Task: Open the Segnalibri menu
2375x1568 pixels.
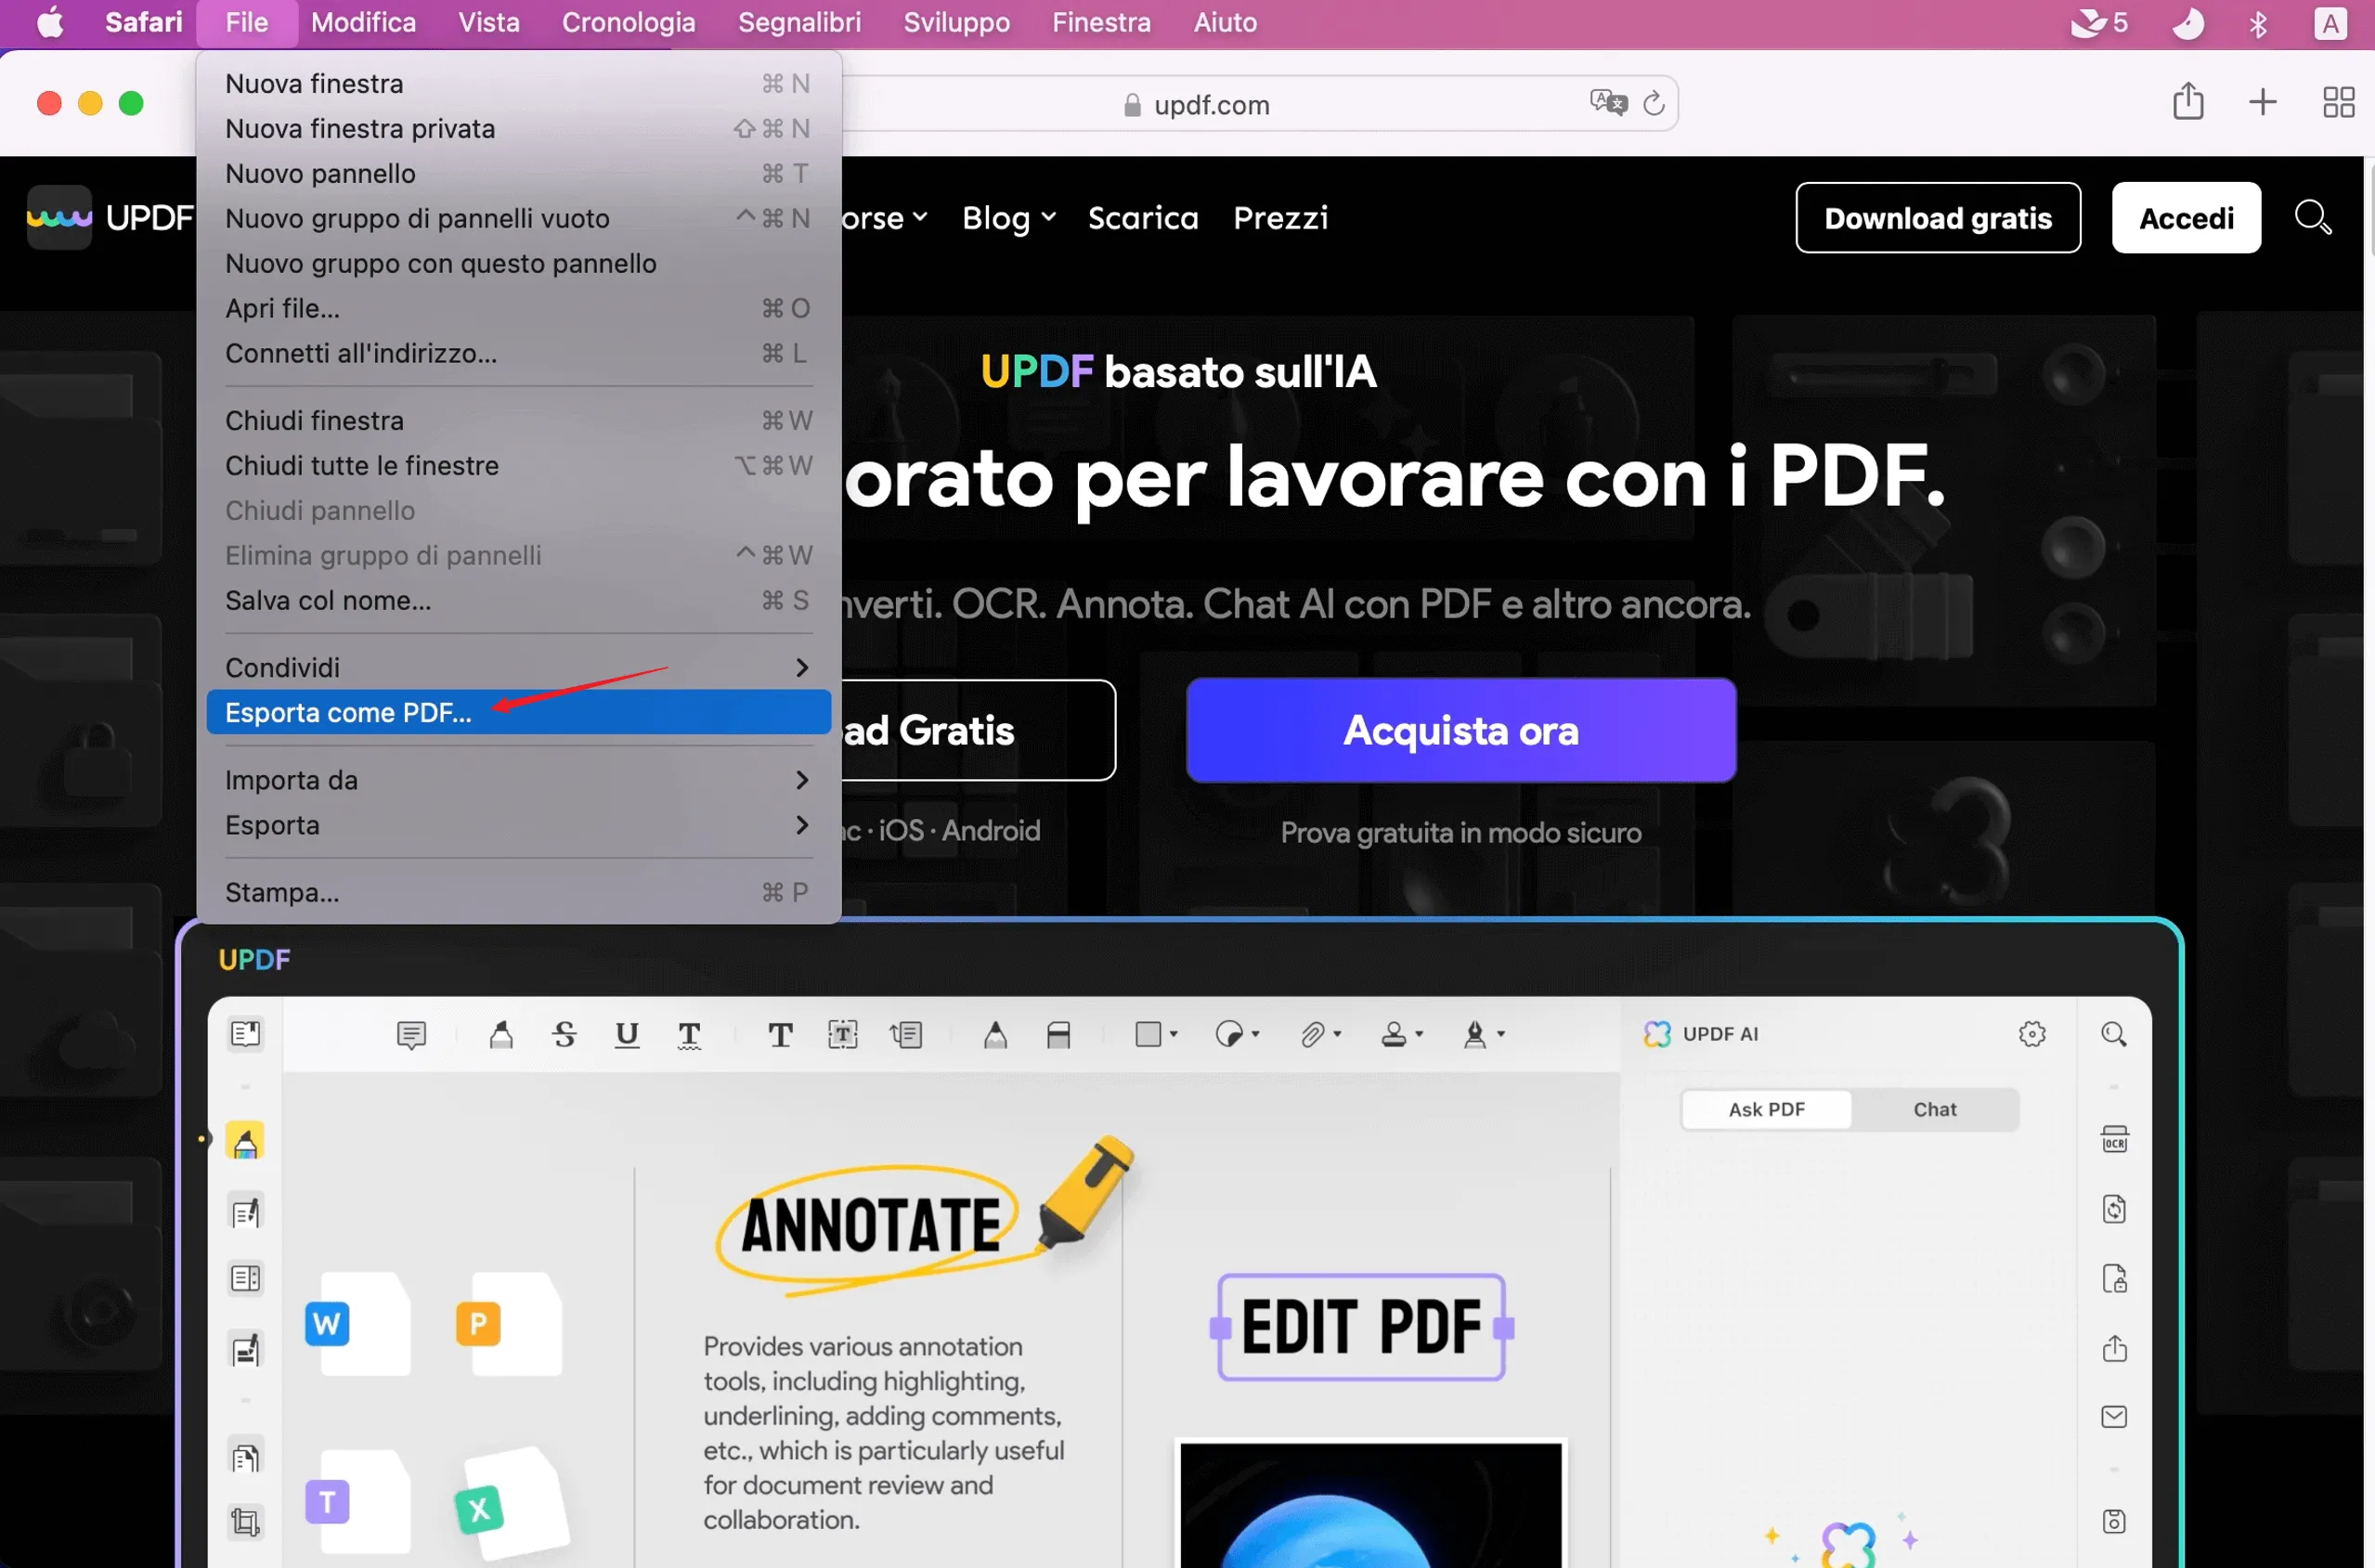Action: click(x=799, y=22)
